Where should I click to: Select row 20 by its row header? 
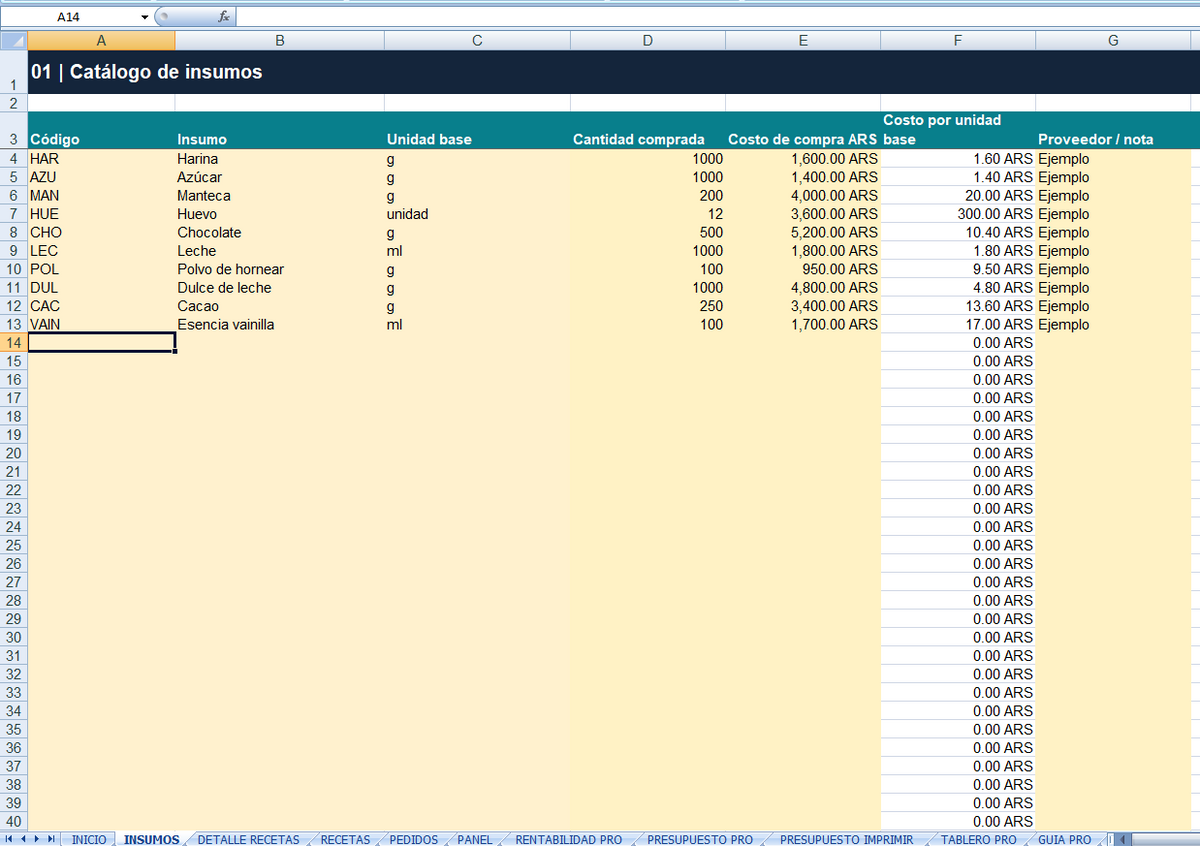coord(14,453)
